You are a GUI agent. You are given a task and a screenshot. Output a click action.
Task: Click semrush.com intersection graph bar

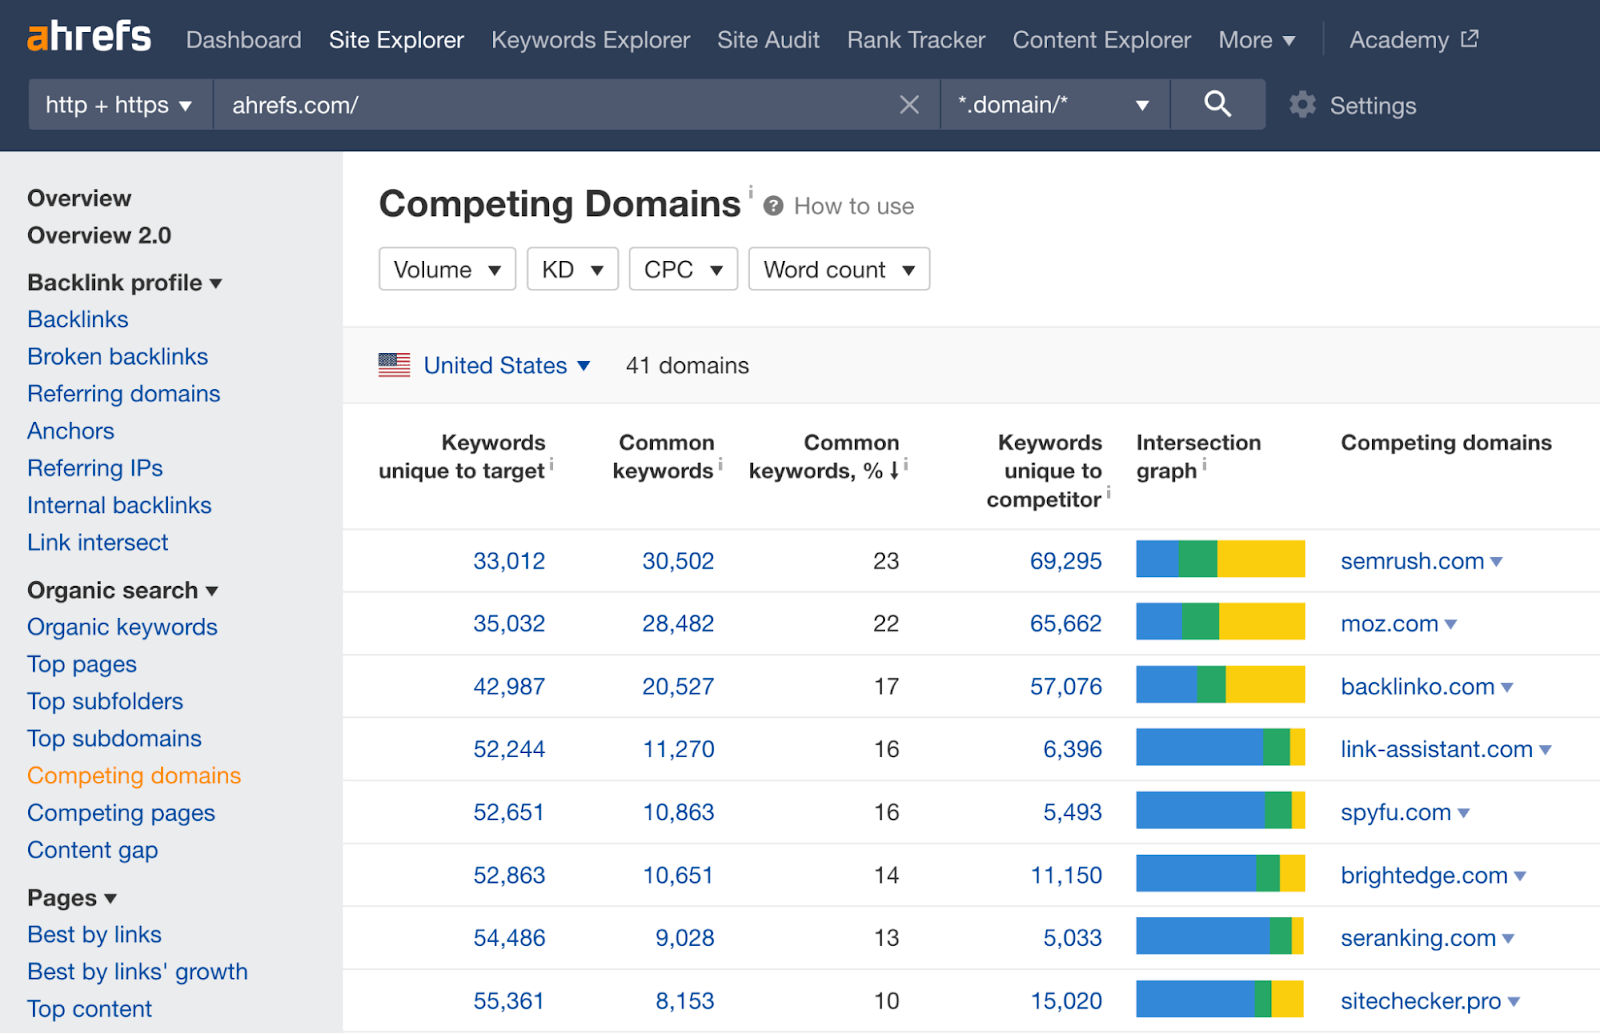click(x=1220, y=559)
